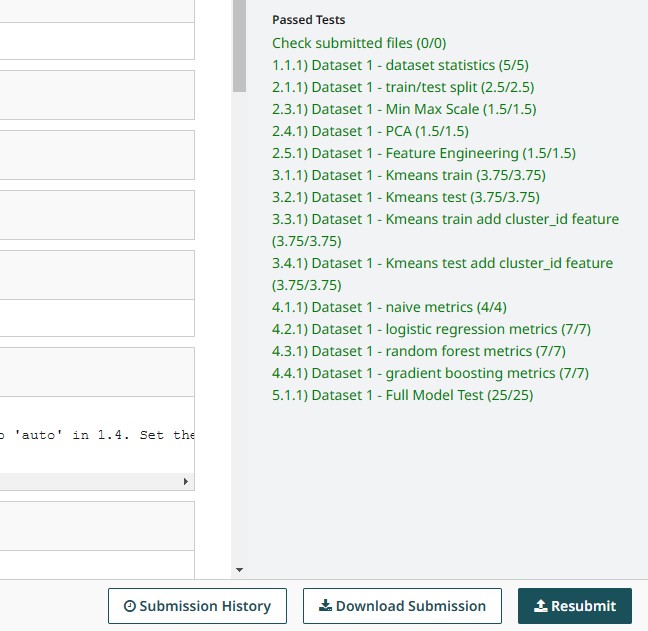Open test 2.5.1 Feature Engineering result
The height and width of the screenshot is (631, 648).
coord(423,153)
